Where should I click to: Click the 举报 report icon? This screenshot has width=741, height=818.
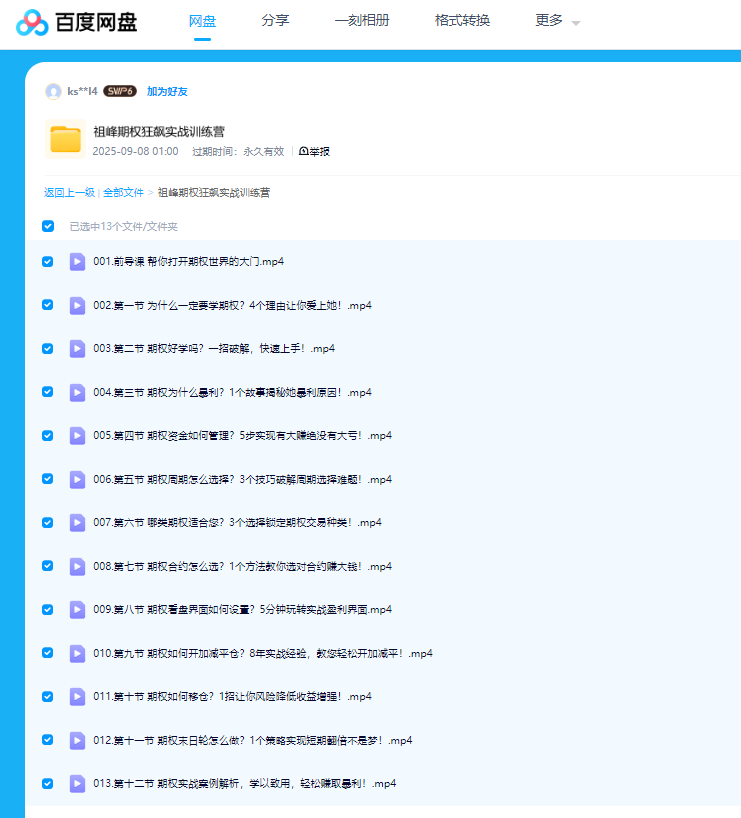pos(303,152)
